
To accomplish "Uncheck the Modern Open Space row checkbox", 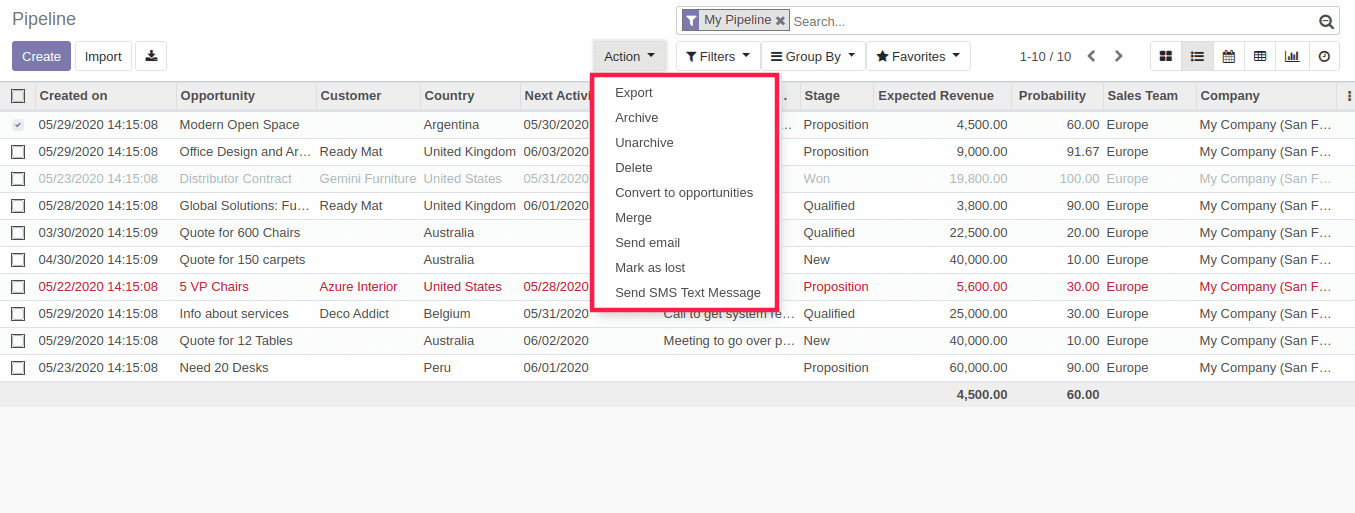I will 18,125.
